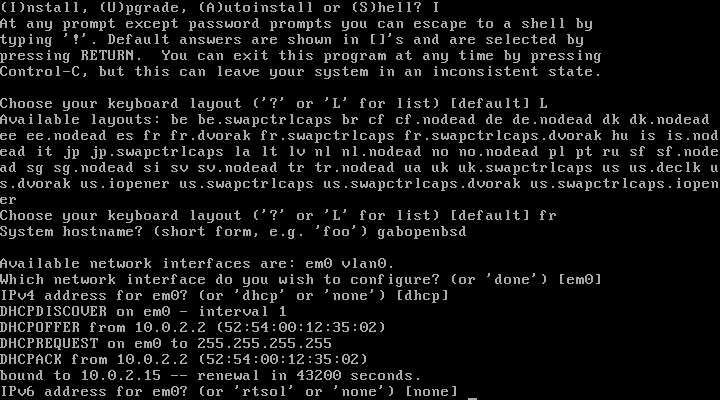Click the '(S)hell?' option text
Image resolution: width=720 pixels, height=400 pixels.
pyautogui.click(x=387, y=7)
